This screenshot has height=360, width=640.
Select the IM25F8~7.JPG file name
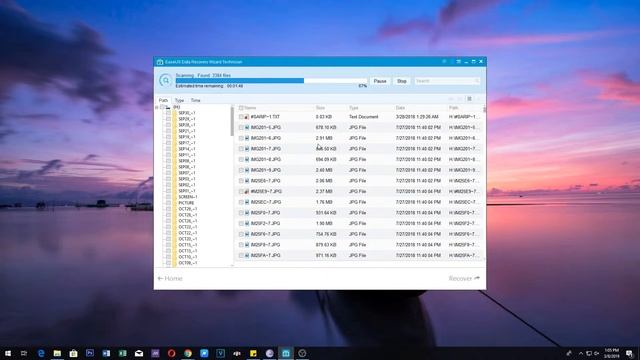click(265, 245)
